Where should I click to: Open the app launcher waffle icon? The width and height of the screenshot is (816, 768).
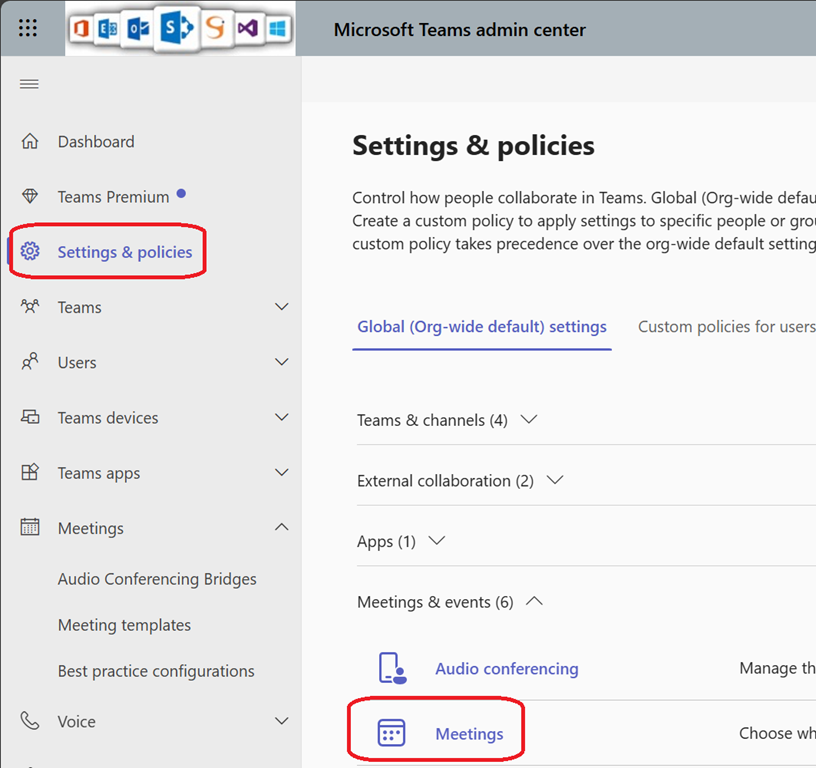click(x=28, y=28)
